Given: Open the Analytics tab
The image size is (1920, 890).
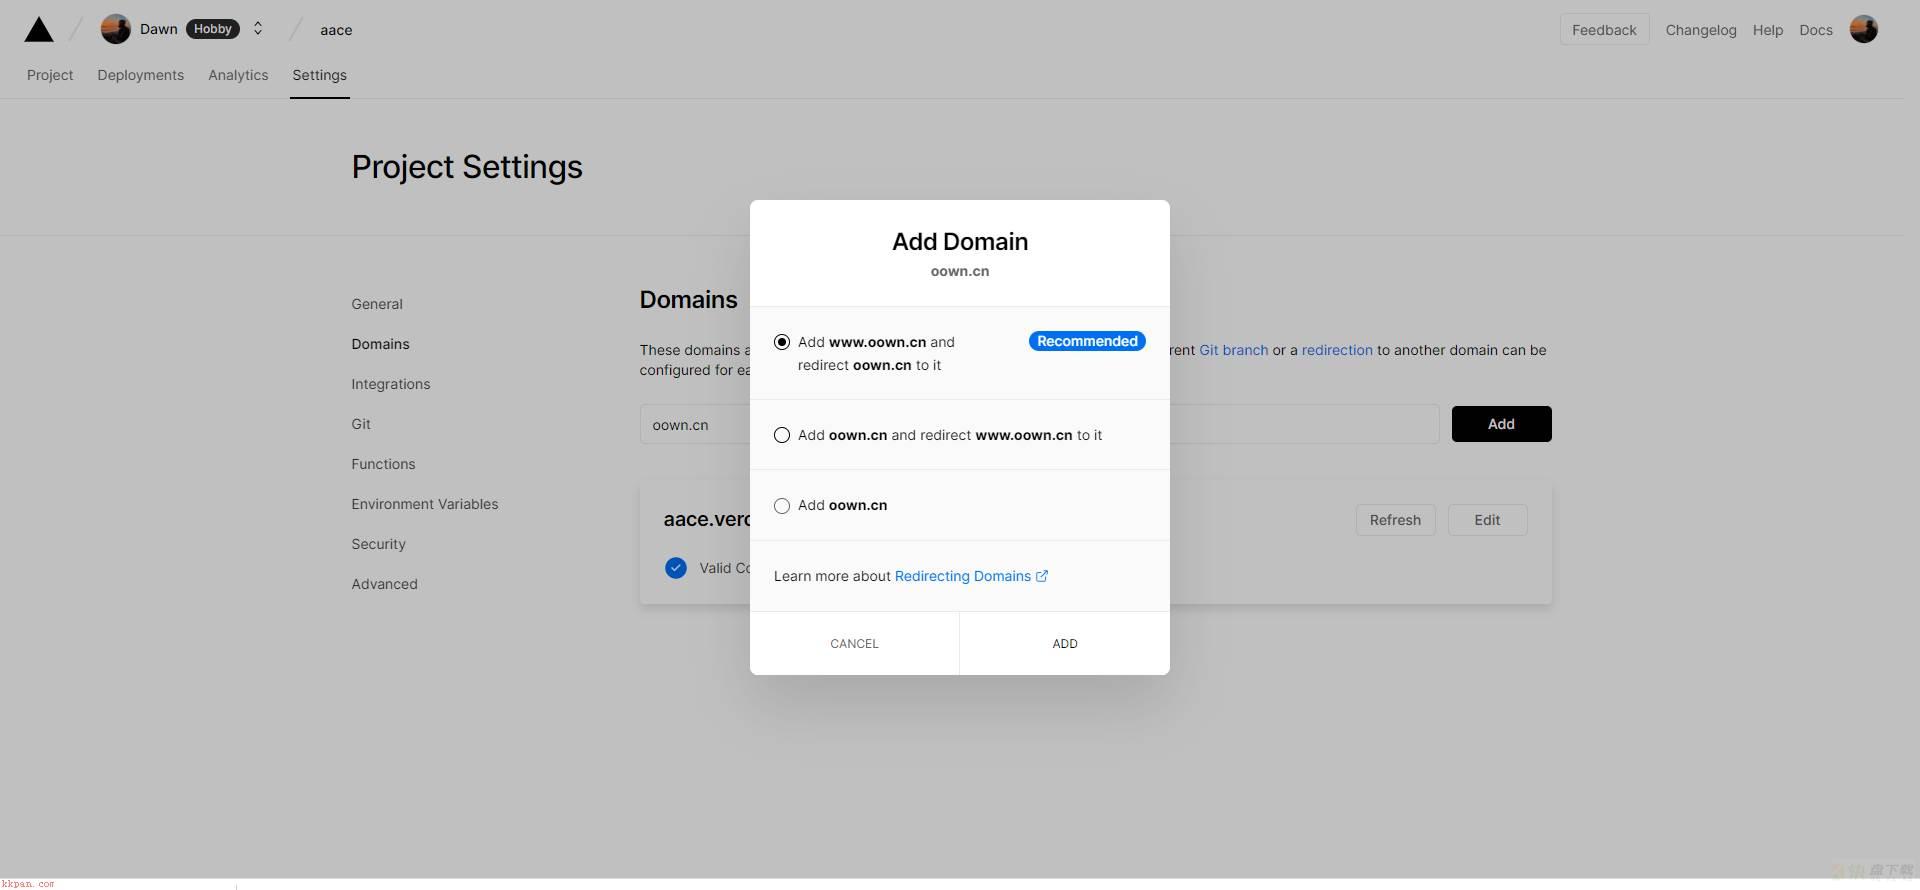Looking at the screenshot, I should point(238,75).
